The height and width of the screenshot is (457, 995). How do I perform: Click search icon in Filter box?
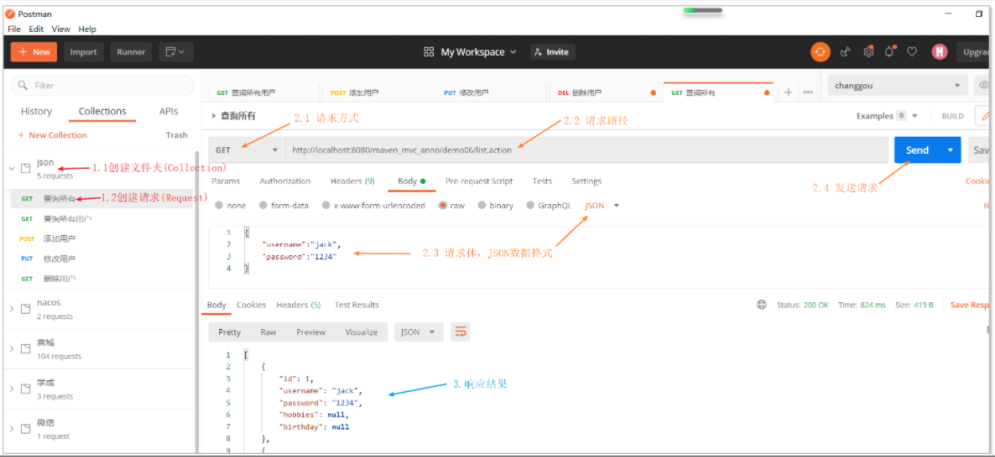pyautogui.click(x=23, y=85)
